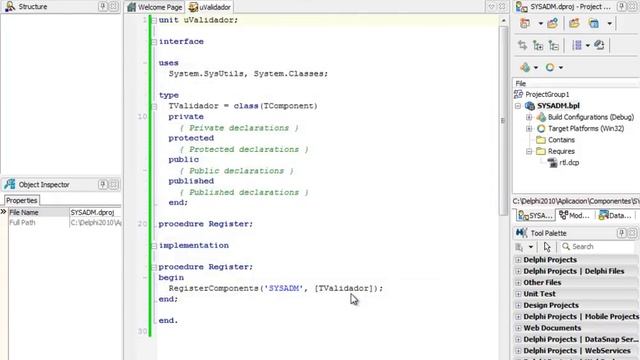Expand Delphi Projects | DataSnap Server category
This screenshot has width=640, height=360.
tap(518, 340)
